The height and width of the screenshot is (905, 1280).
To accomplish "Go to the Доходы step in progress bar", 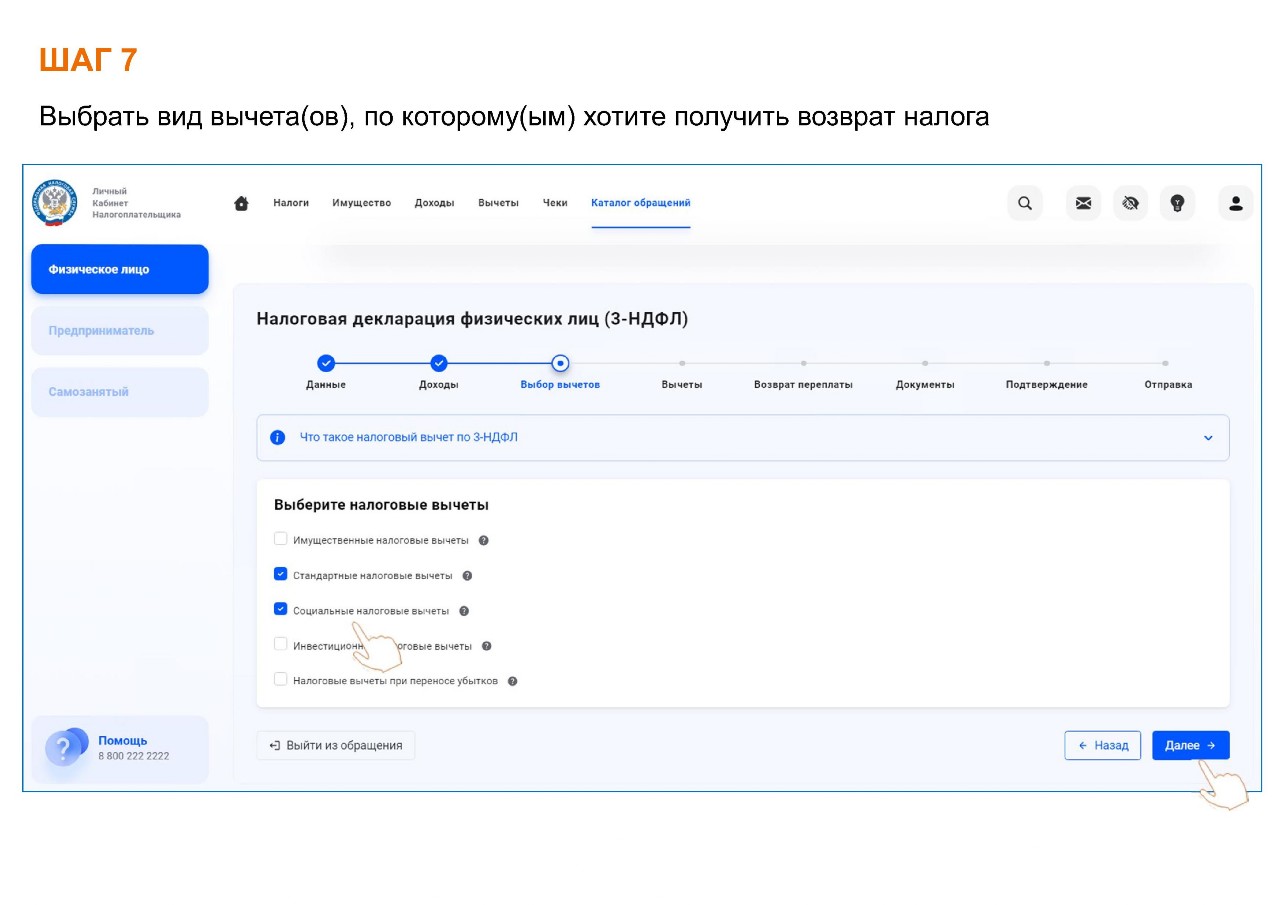I will click(438, 364).
